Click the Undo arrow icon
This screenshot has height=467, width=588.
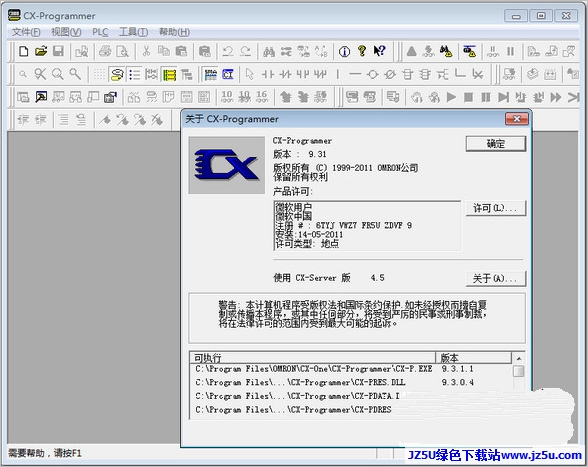point(228,51)
